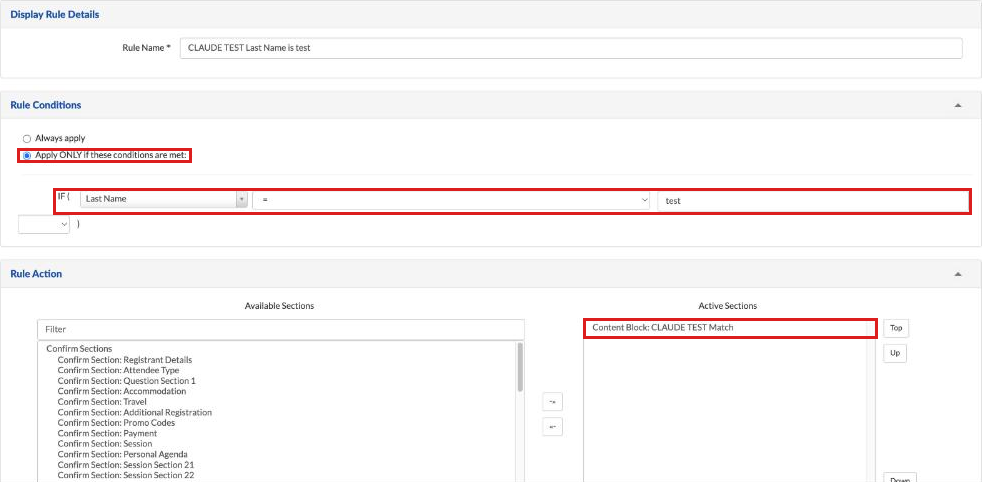Select Confirm Section: Session Section 22
Image resolution: width=982 pixels, height=482 pixels.
[x=126, y=475]
